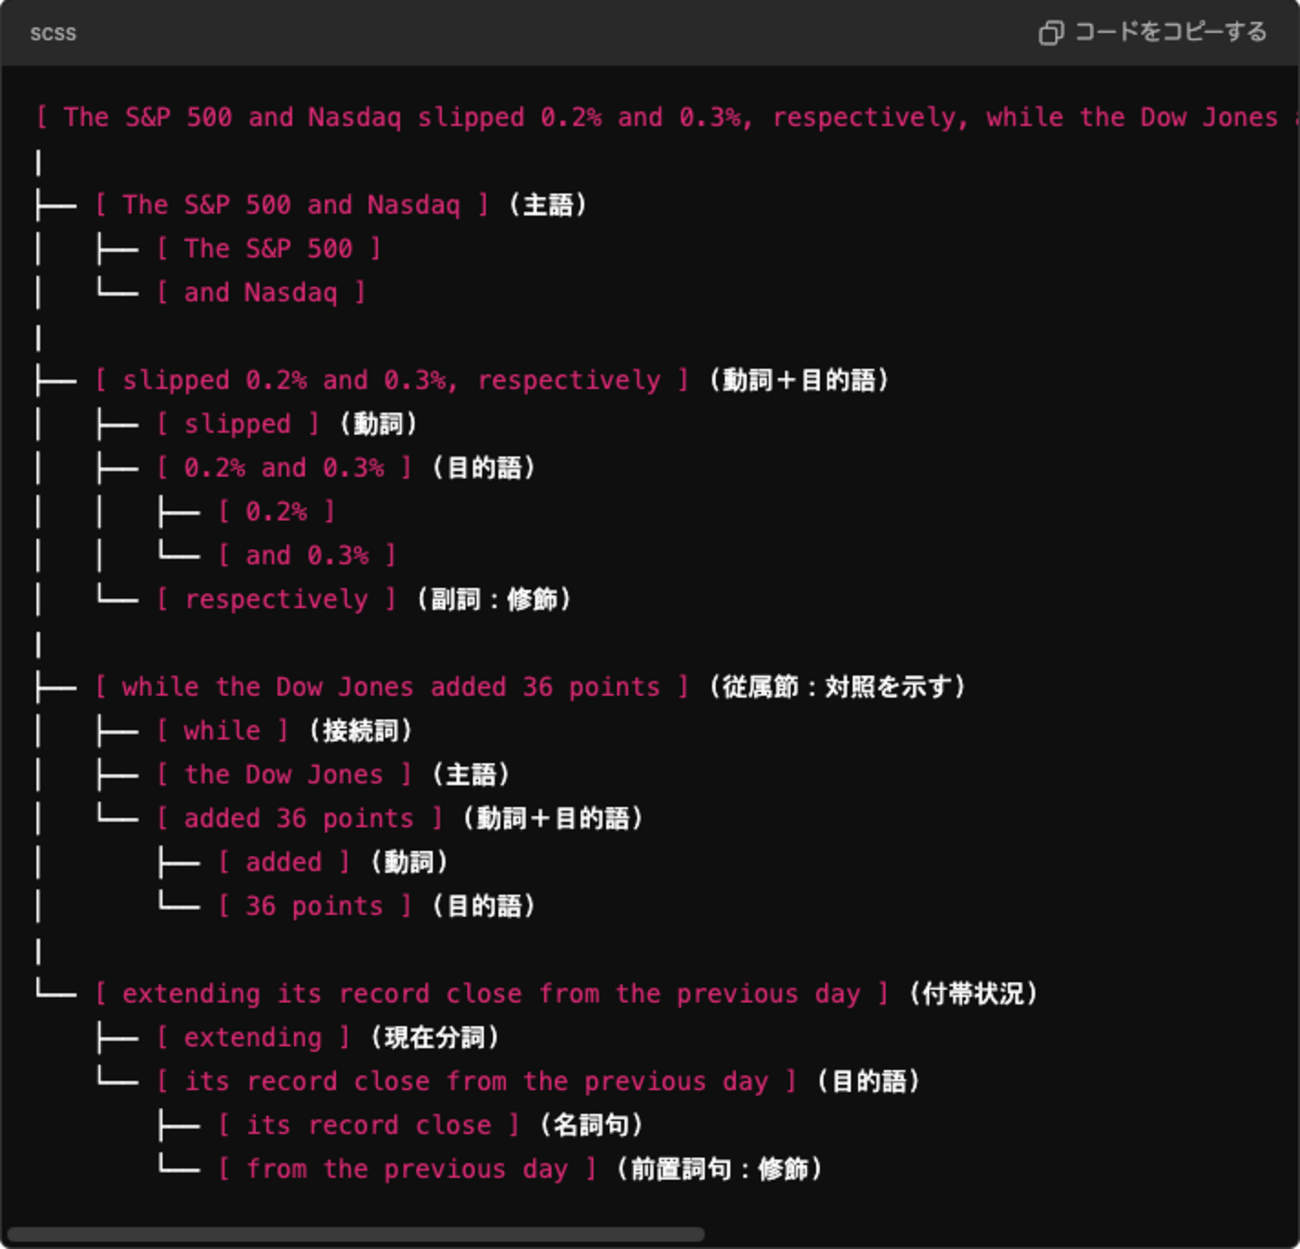Click the full sentence line at the tree root
The height and width of the screenshot is (1249, 1300).
click(x=667, y=117)
